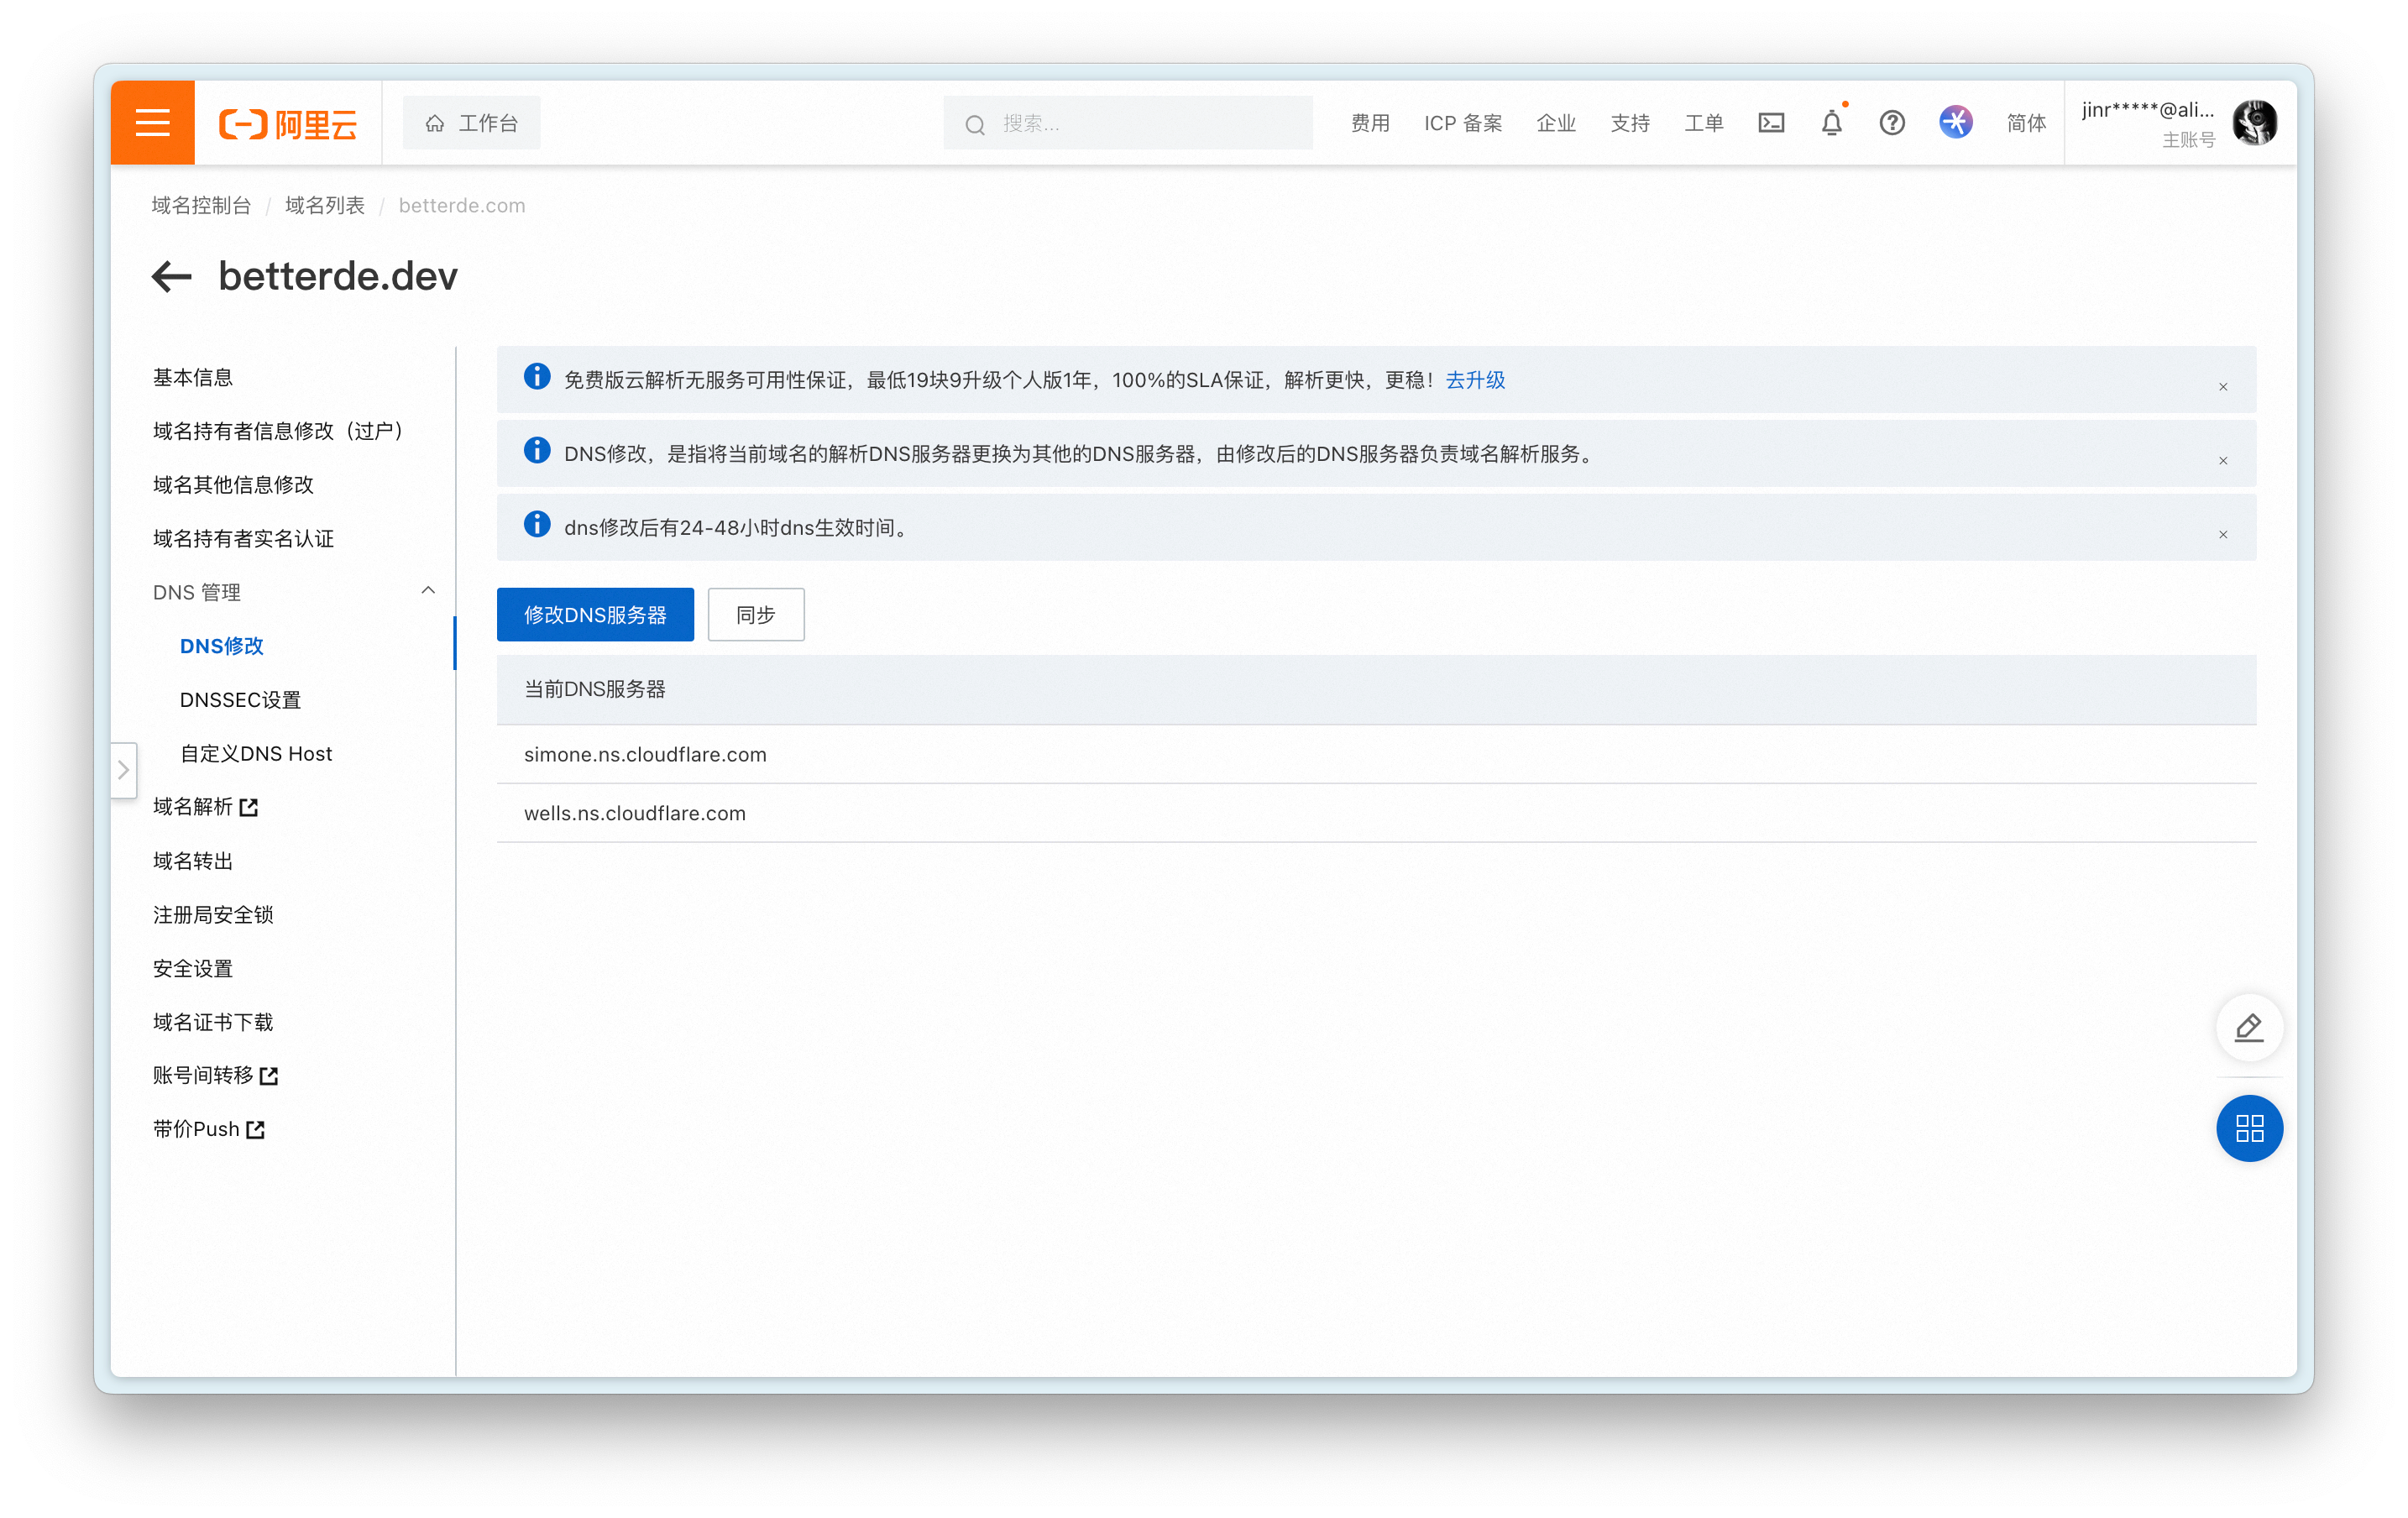Click info icon on the DNS修改 explanation notice

click(537, 451)
